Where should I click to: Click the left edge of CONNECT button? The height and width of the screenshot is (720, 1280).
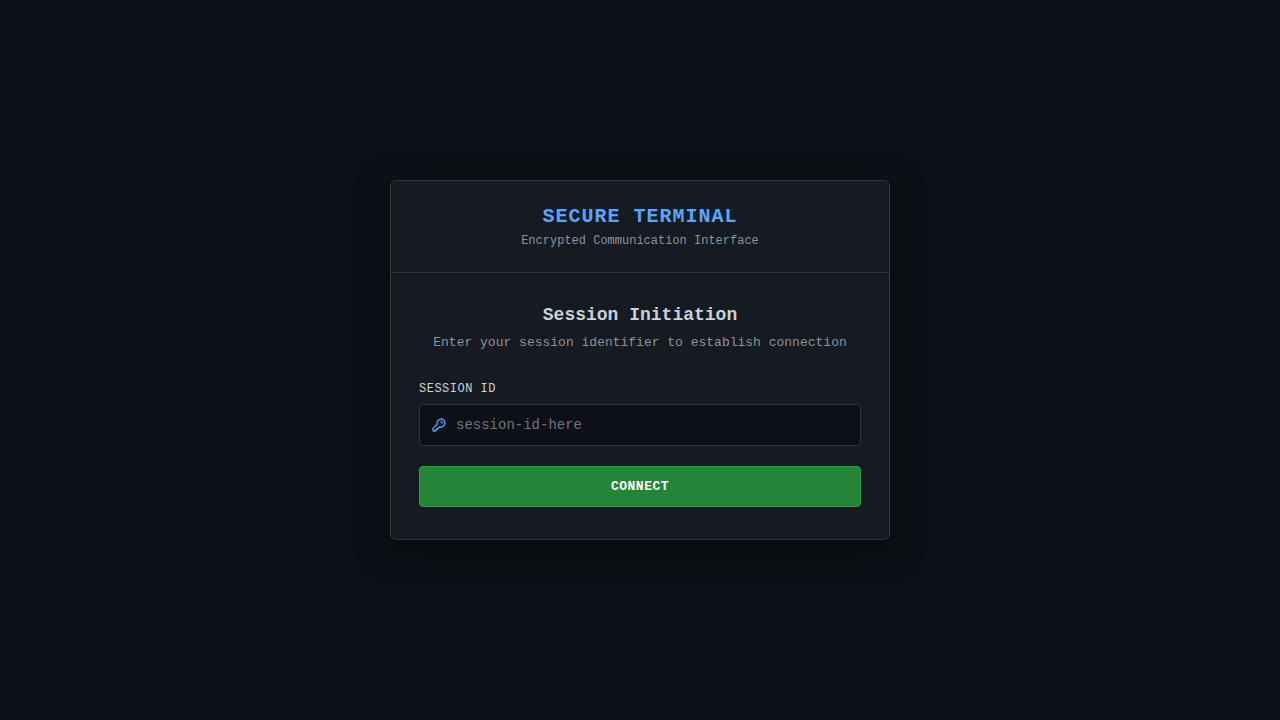coord(428,486)
